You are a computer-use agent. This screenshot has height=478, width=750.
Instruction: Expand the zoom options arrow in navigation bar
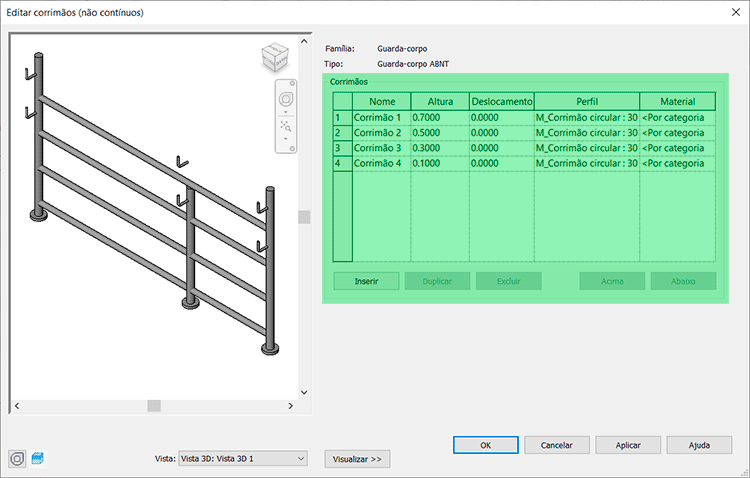[285, 139]
